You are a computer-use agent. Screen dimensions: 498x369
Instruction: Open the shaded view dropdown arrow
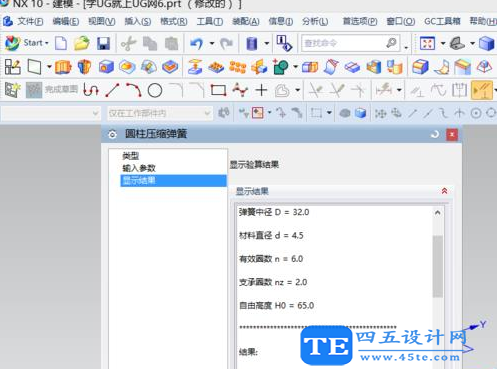pos(473,43)
